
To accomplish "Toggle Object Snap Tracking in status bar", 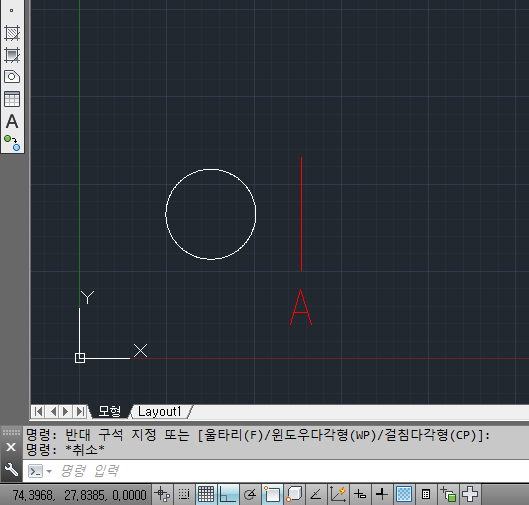I will click(x=316, y=495).
